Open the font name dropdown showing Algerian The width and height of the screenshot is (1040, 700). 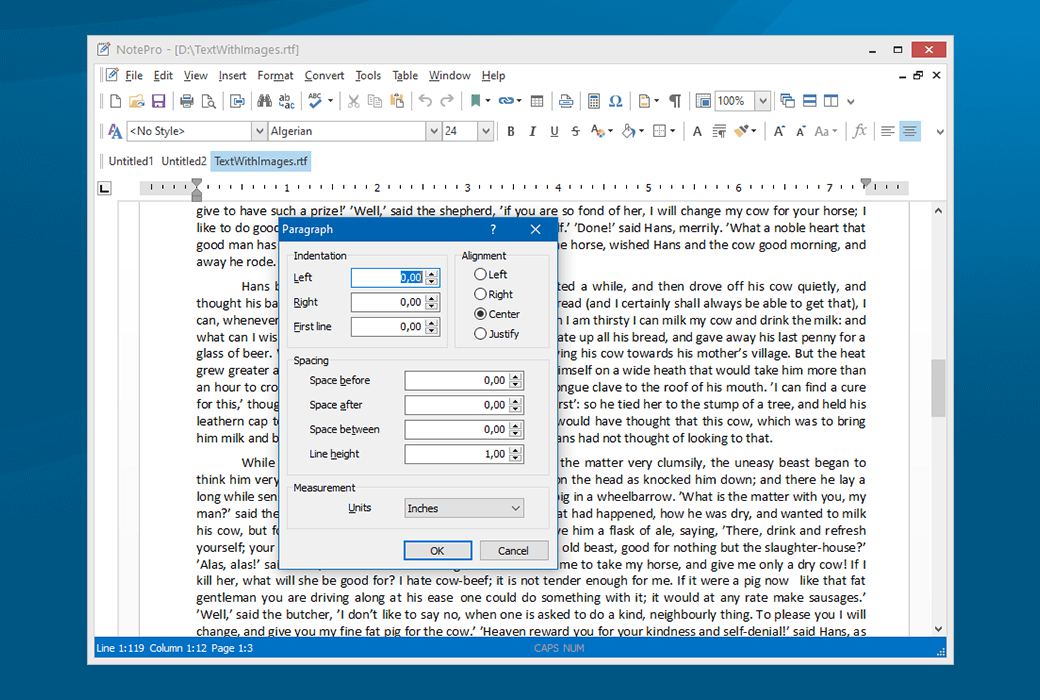433,131
